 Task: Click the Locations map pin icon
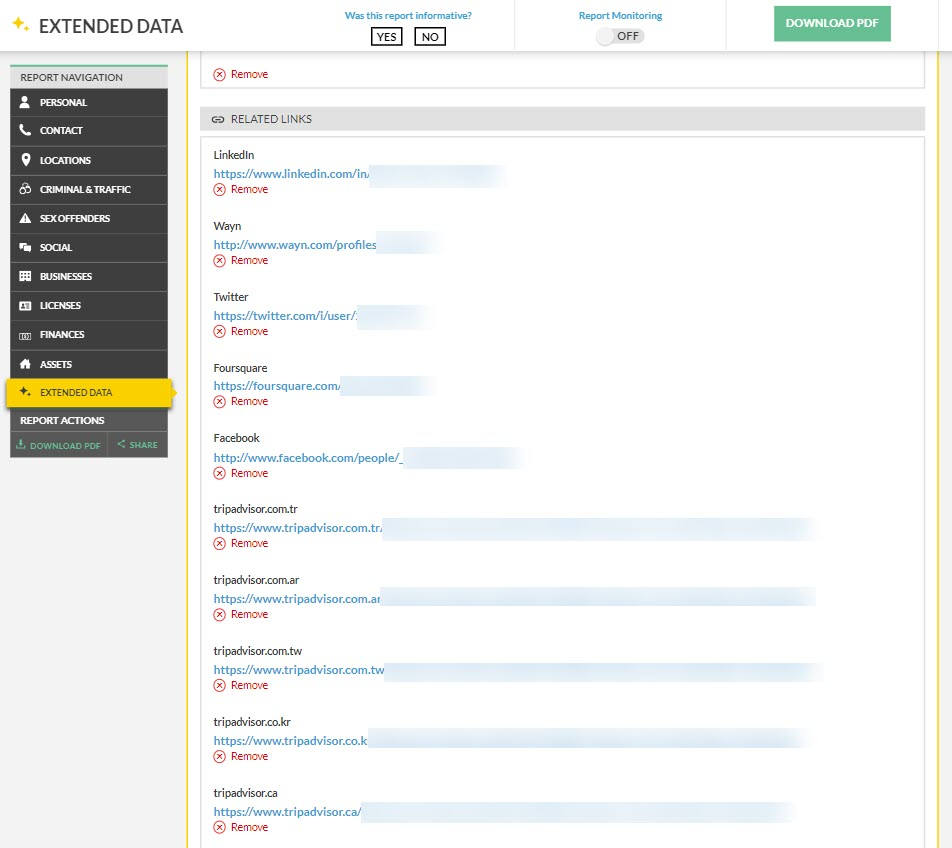[26, 160]
